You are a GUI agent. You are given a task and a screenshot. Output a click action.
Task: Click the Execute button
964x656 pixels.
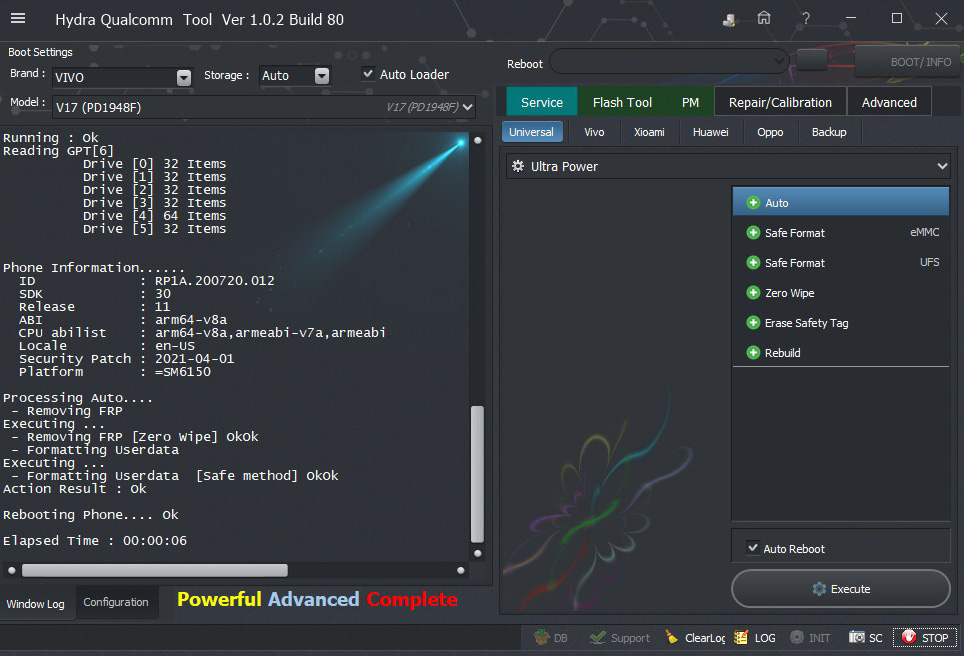[x=840, y=589]
